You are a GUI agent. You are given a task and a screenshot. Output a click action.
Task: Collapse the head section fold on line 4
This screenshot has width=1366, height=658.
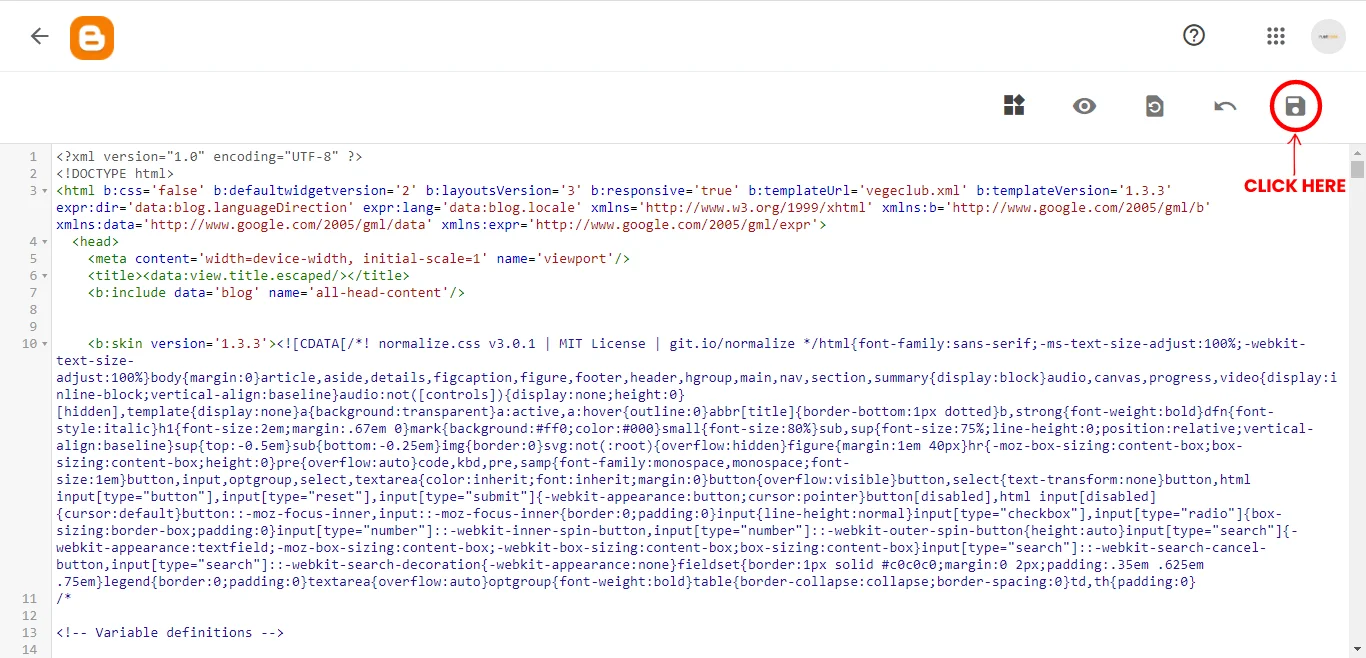[44, 241]
